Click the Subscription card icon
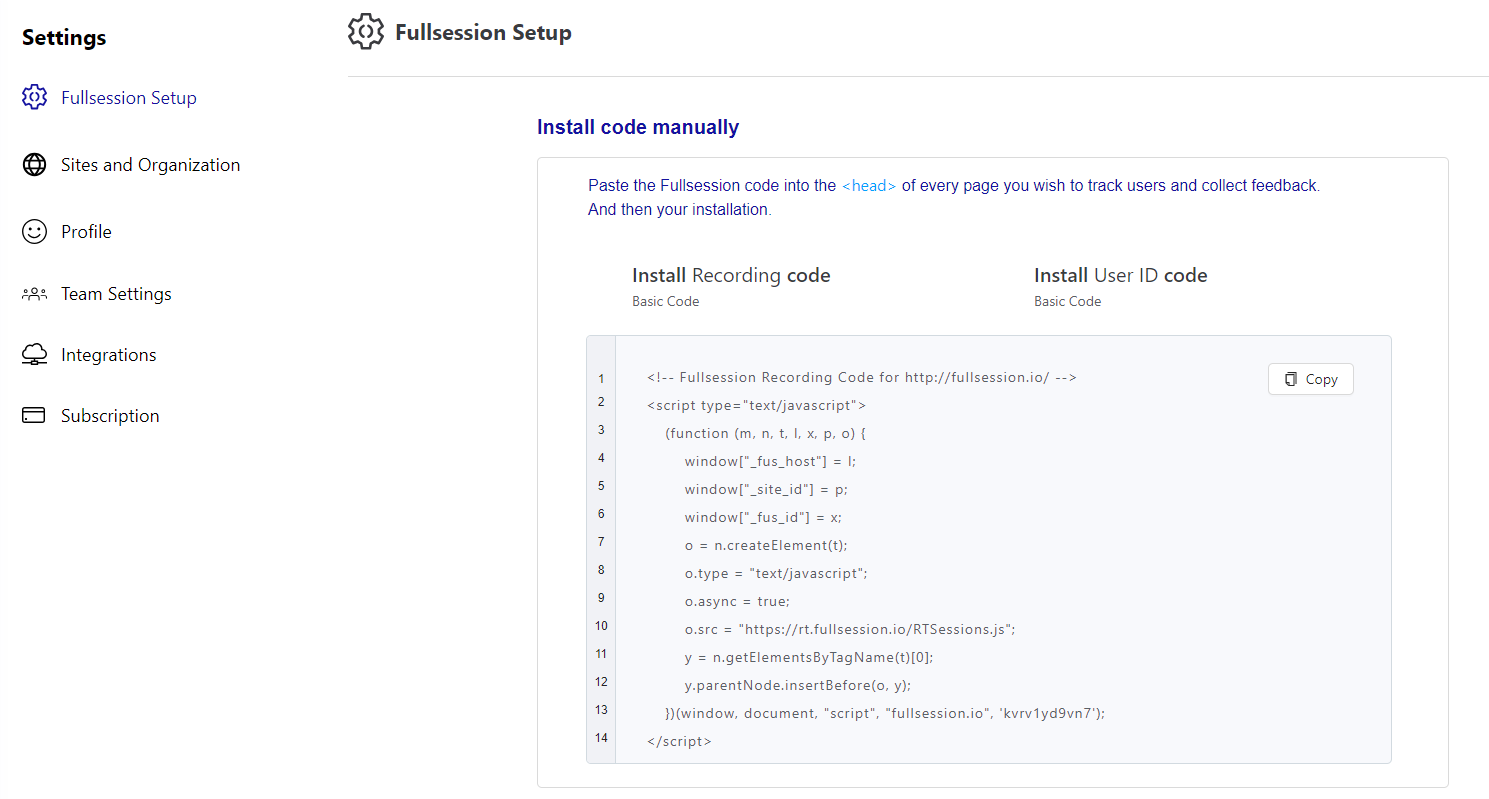The height and width of the screenshot is (799, 1489). point(34,416)
